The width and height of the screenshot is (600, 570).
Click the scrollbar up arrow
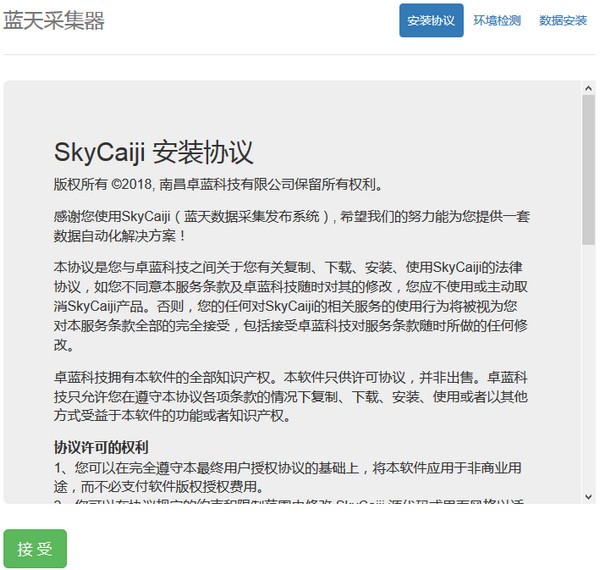coord(588,87)
